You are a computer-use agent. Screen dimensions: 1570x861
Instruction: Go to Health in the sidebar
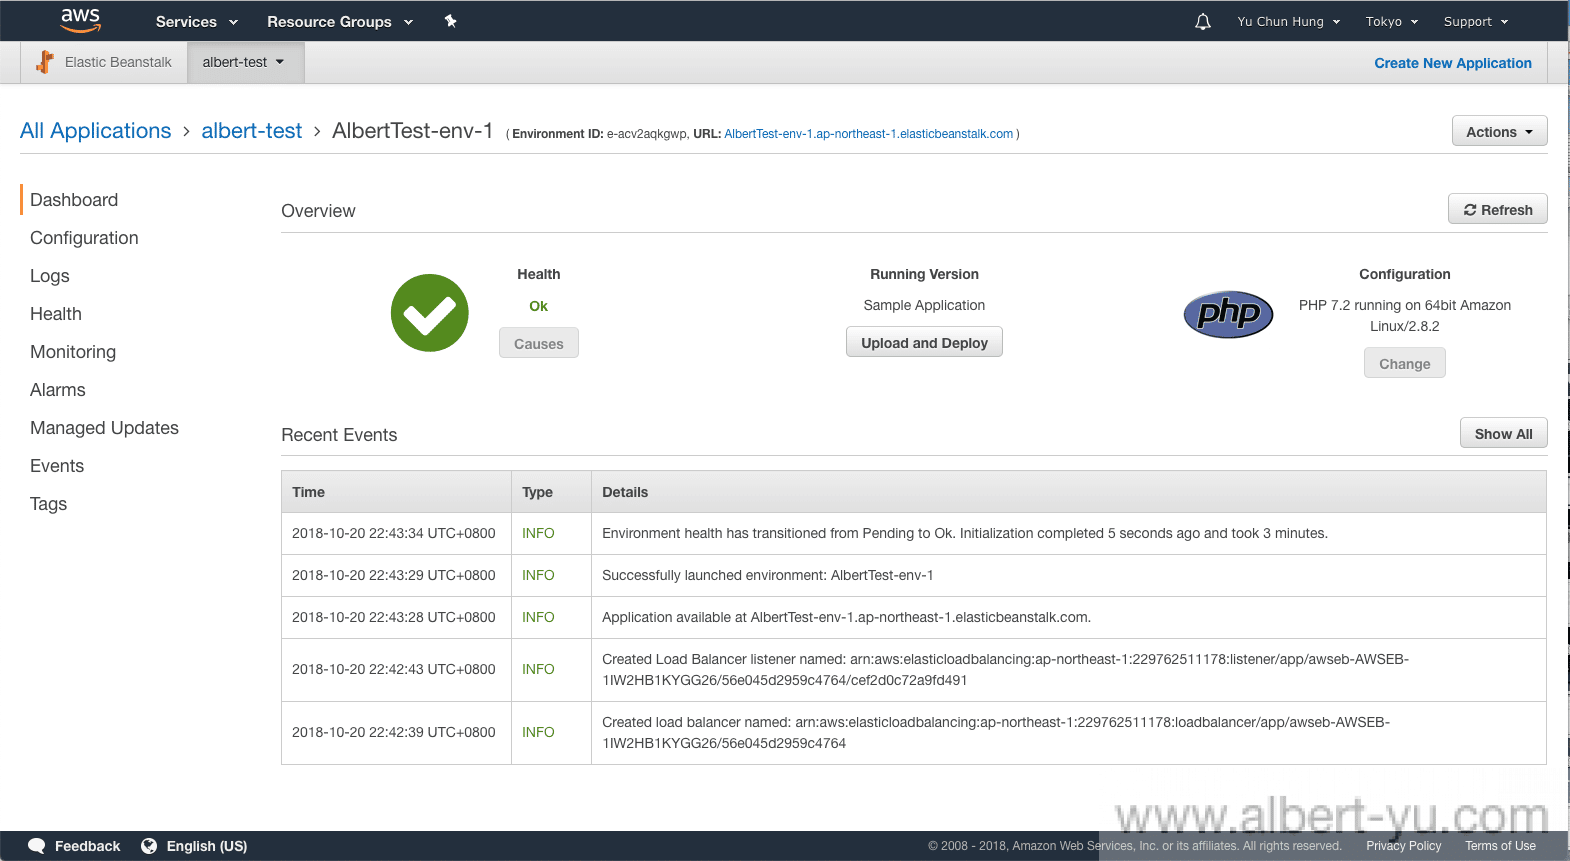click(56, 314)
